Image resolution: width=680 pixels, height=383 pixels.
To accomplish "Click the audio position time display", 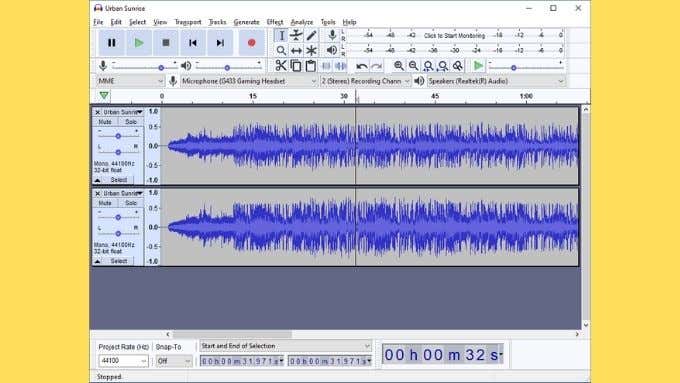I will coord(442,355).
